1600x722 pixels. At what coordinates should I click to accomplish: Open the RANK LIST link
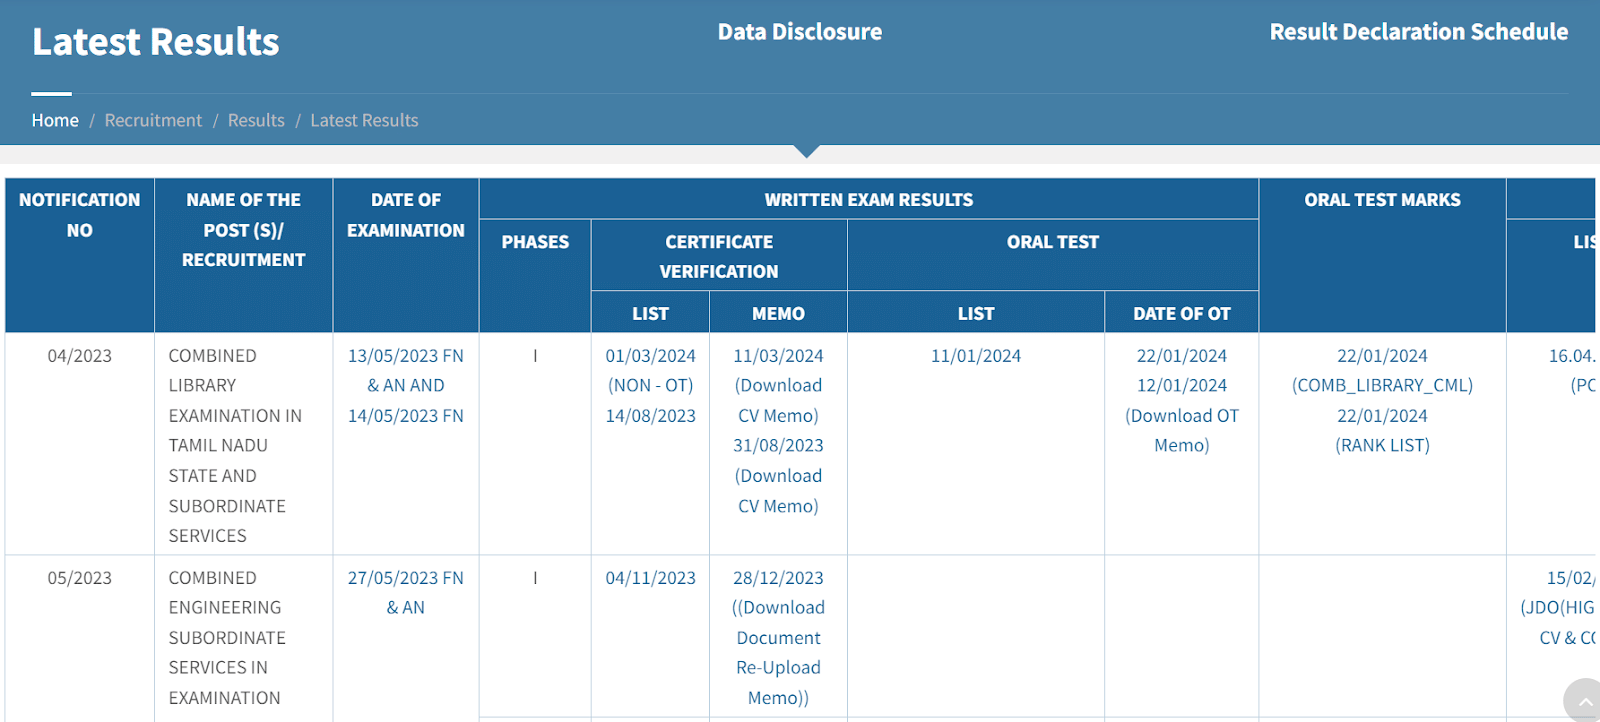pos(1382,446)
